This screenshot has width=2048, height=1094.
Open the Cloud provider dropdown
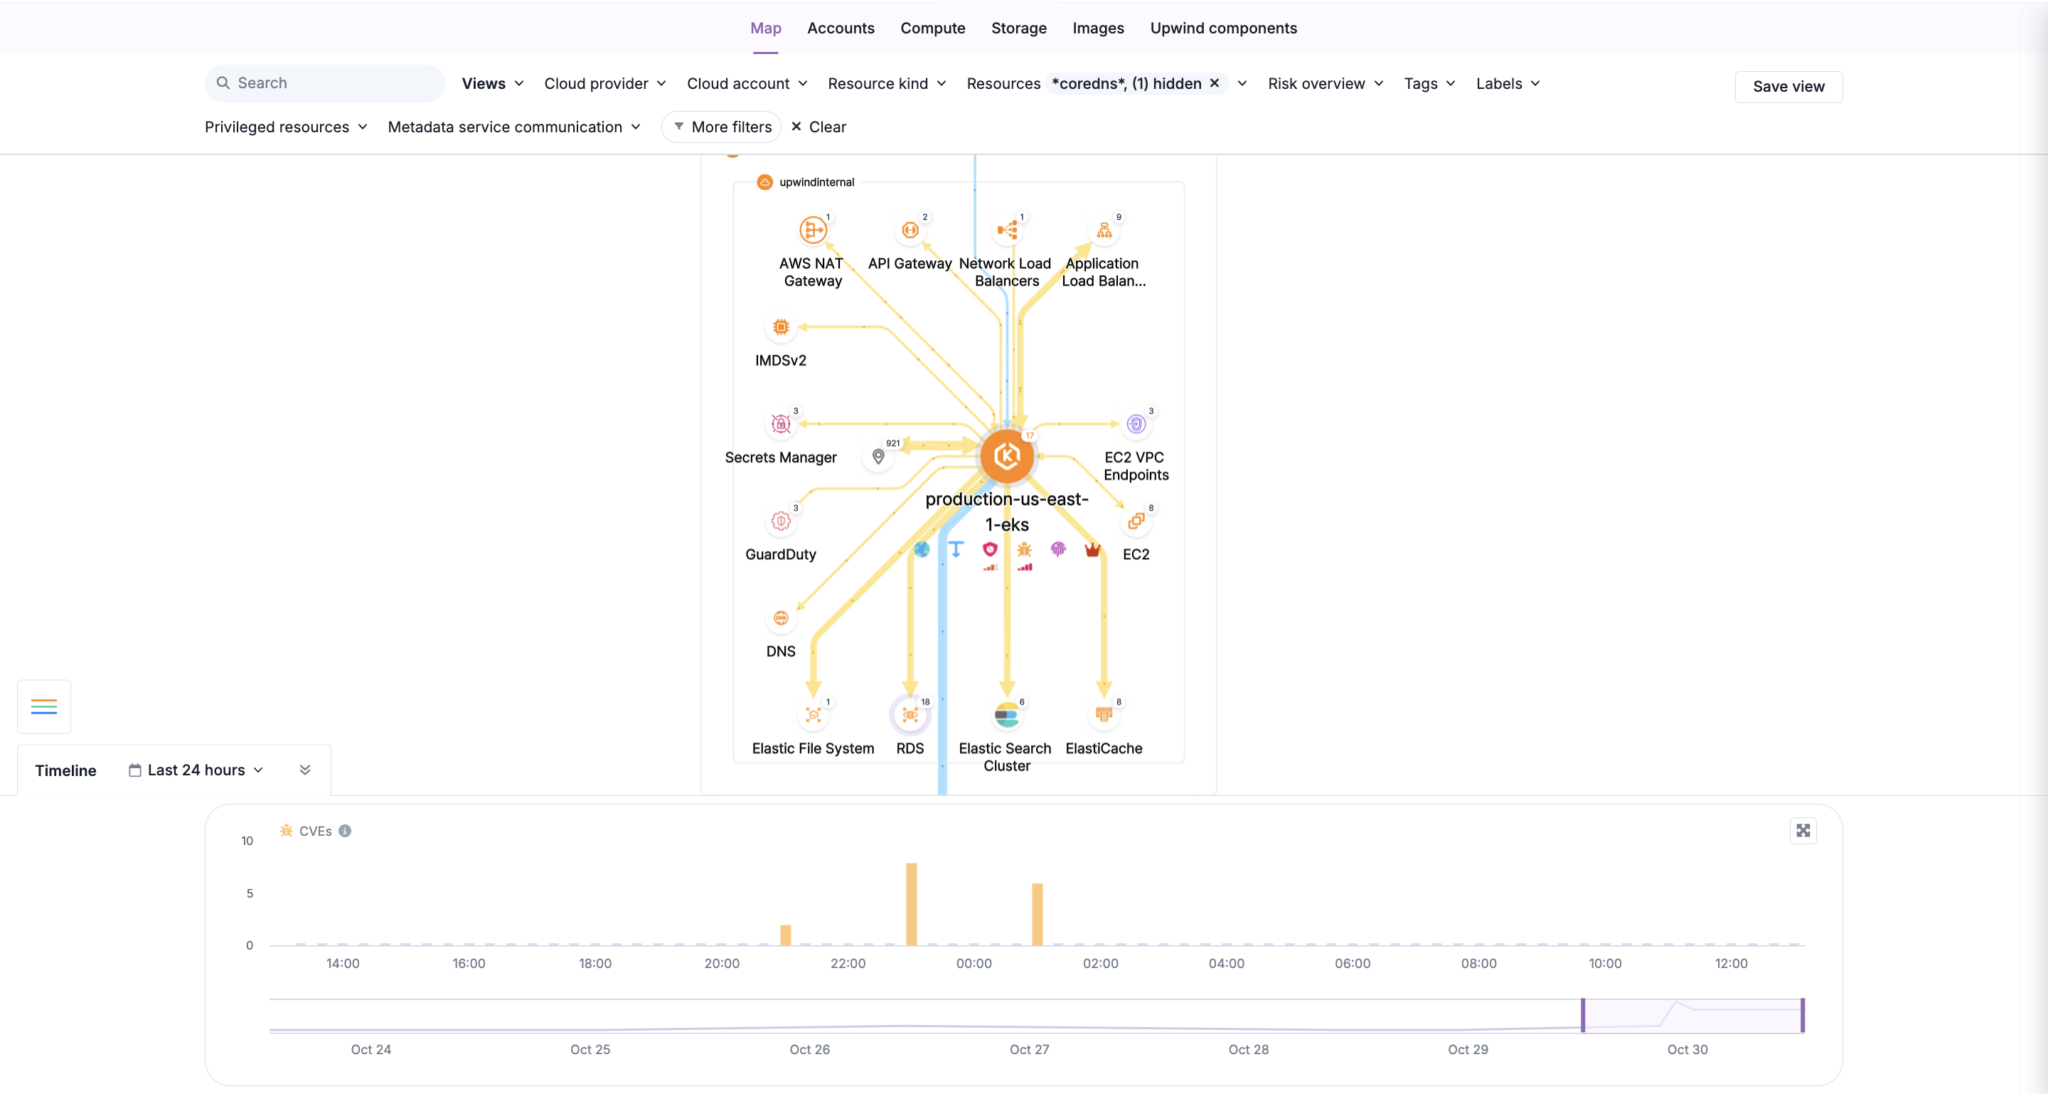pos(603,83)
